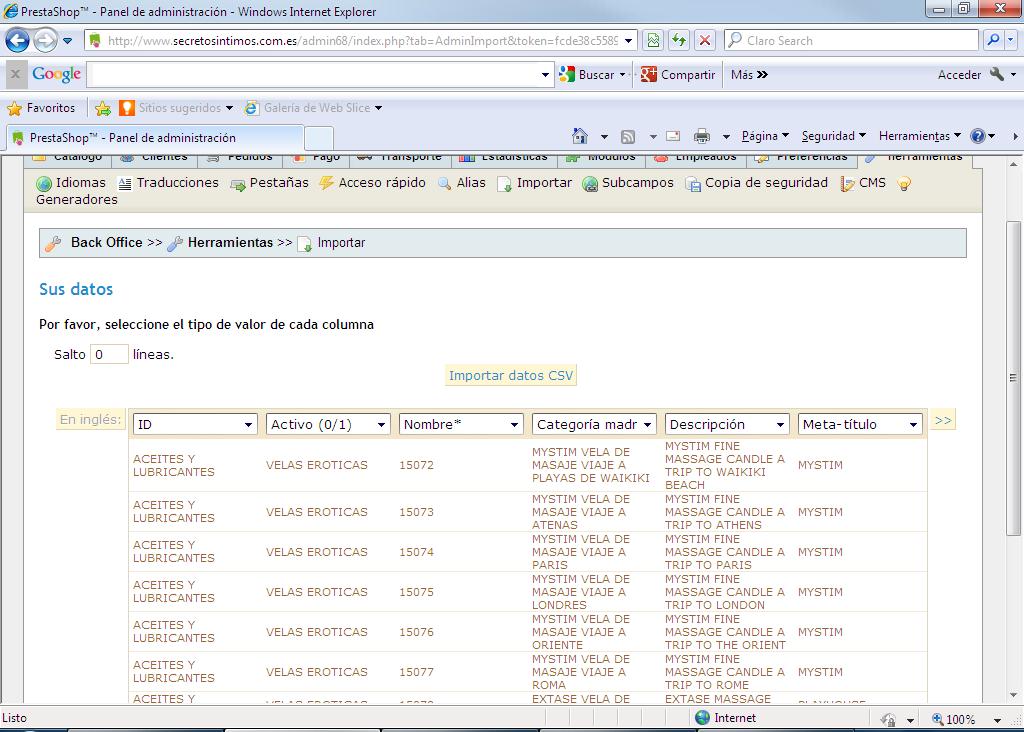Click MYSTIM FINE MASSAGE CANDLE A TRIP TO ROME

pyautogui.click(x=725, y=672)
